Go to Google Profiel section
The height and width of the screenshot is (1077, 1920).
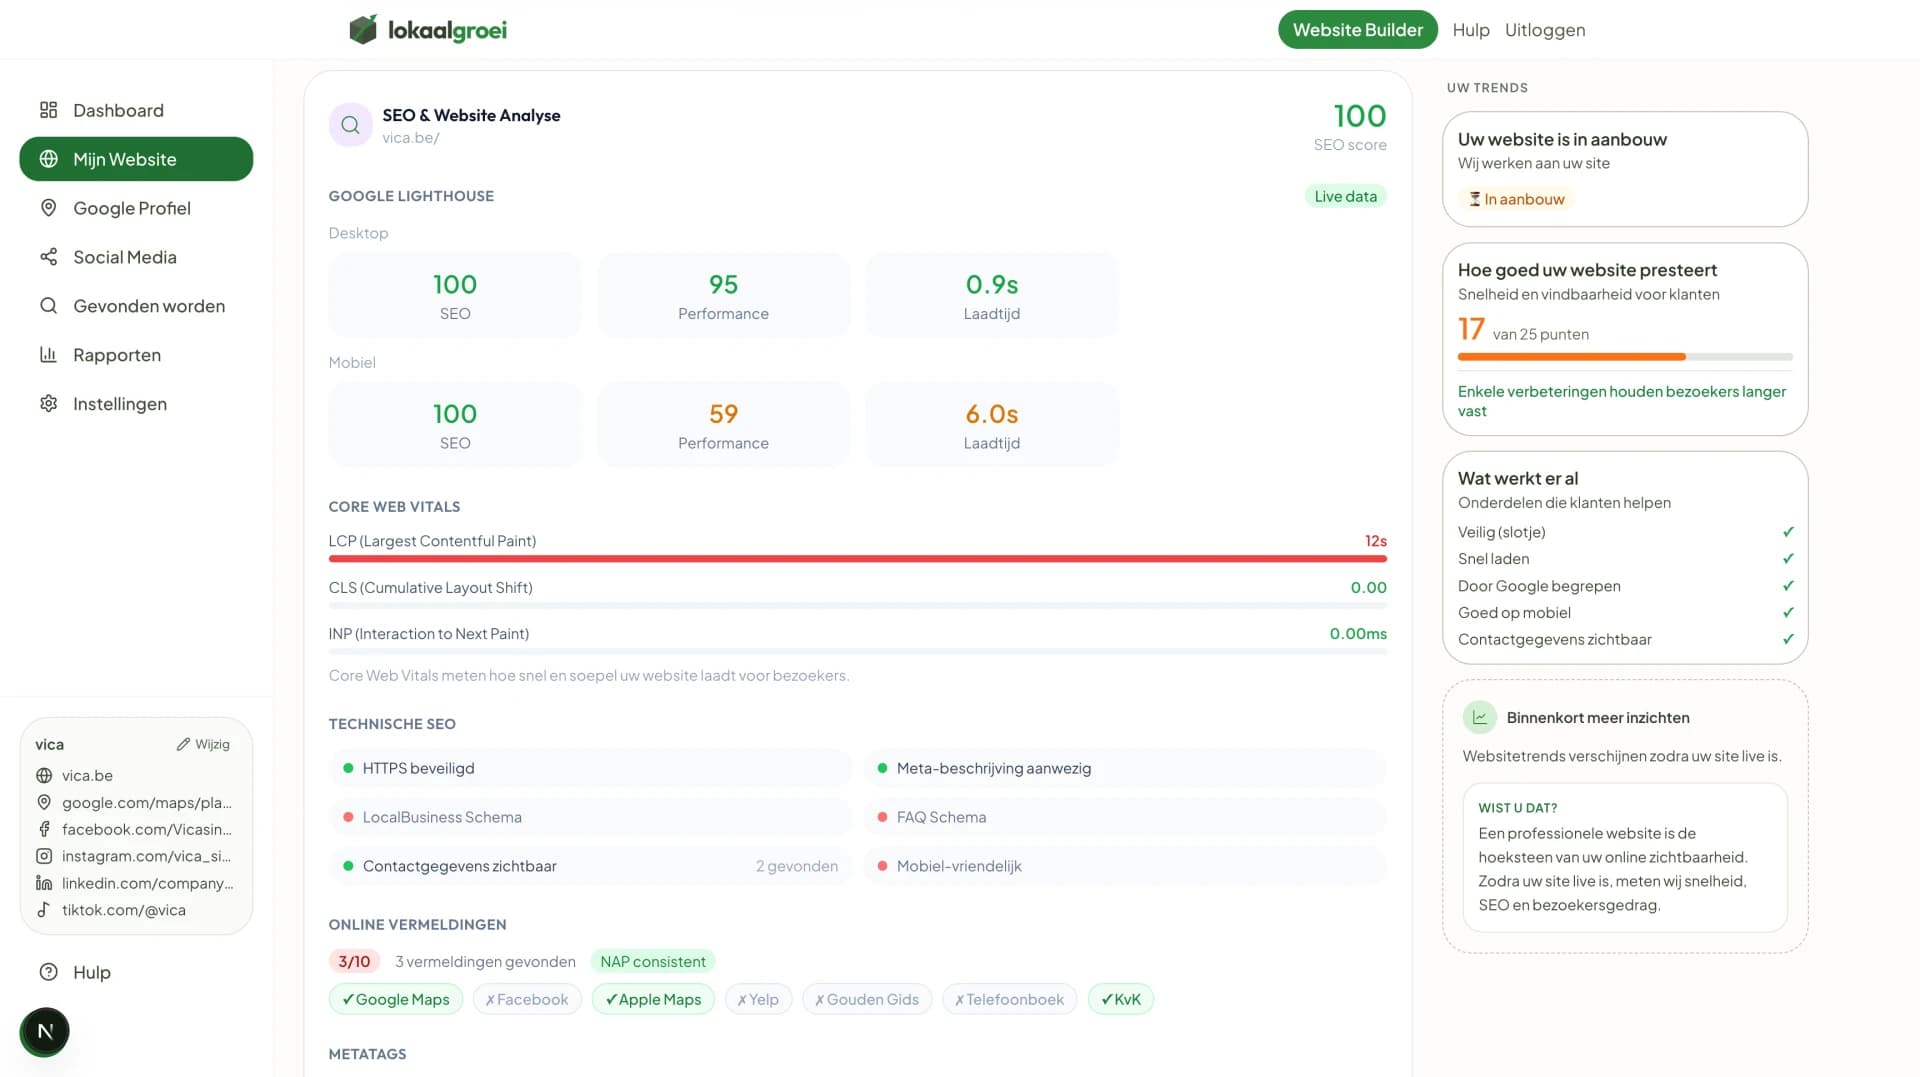(x=136, y=208)
